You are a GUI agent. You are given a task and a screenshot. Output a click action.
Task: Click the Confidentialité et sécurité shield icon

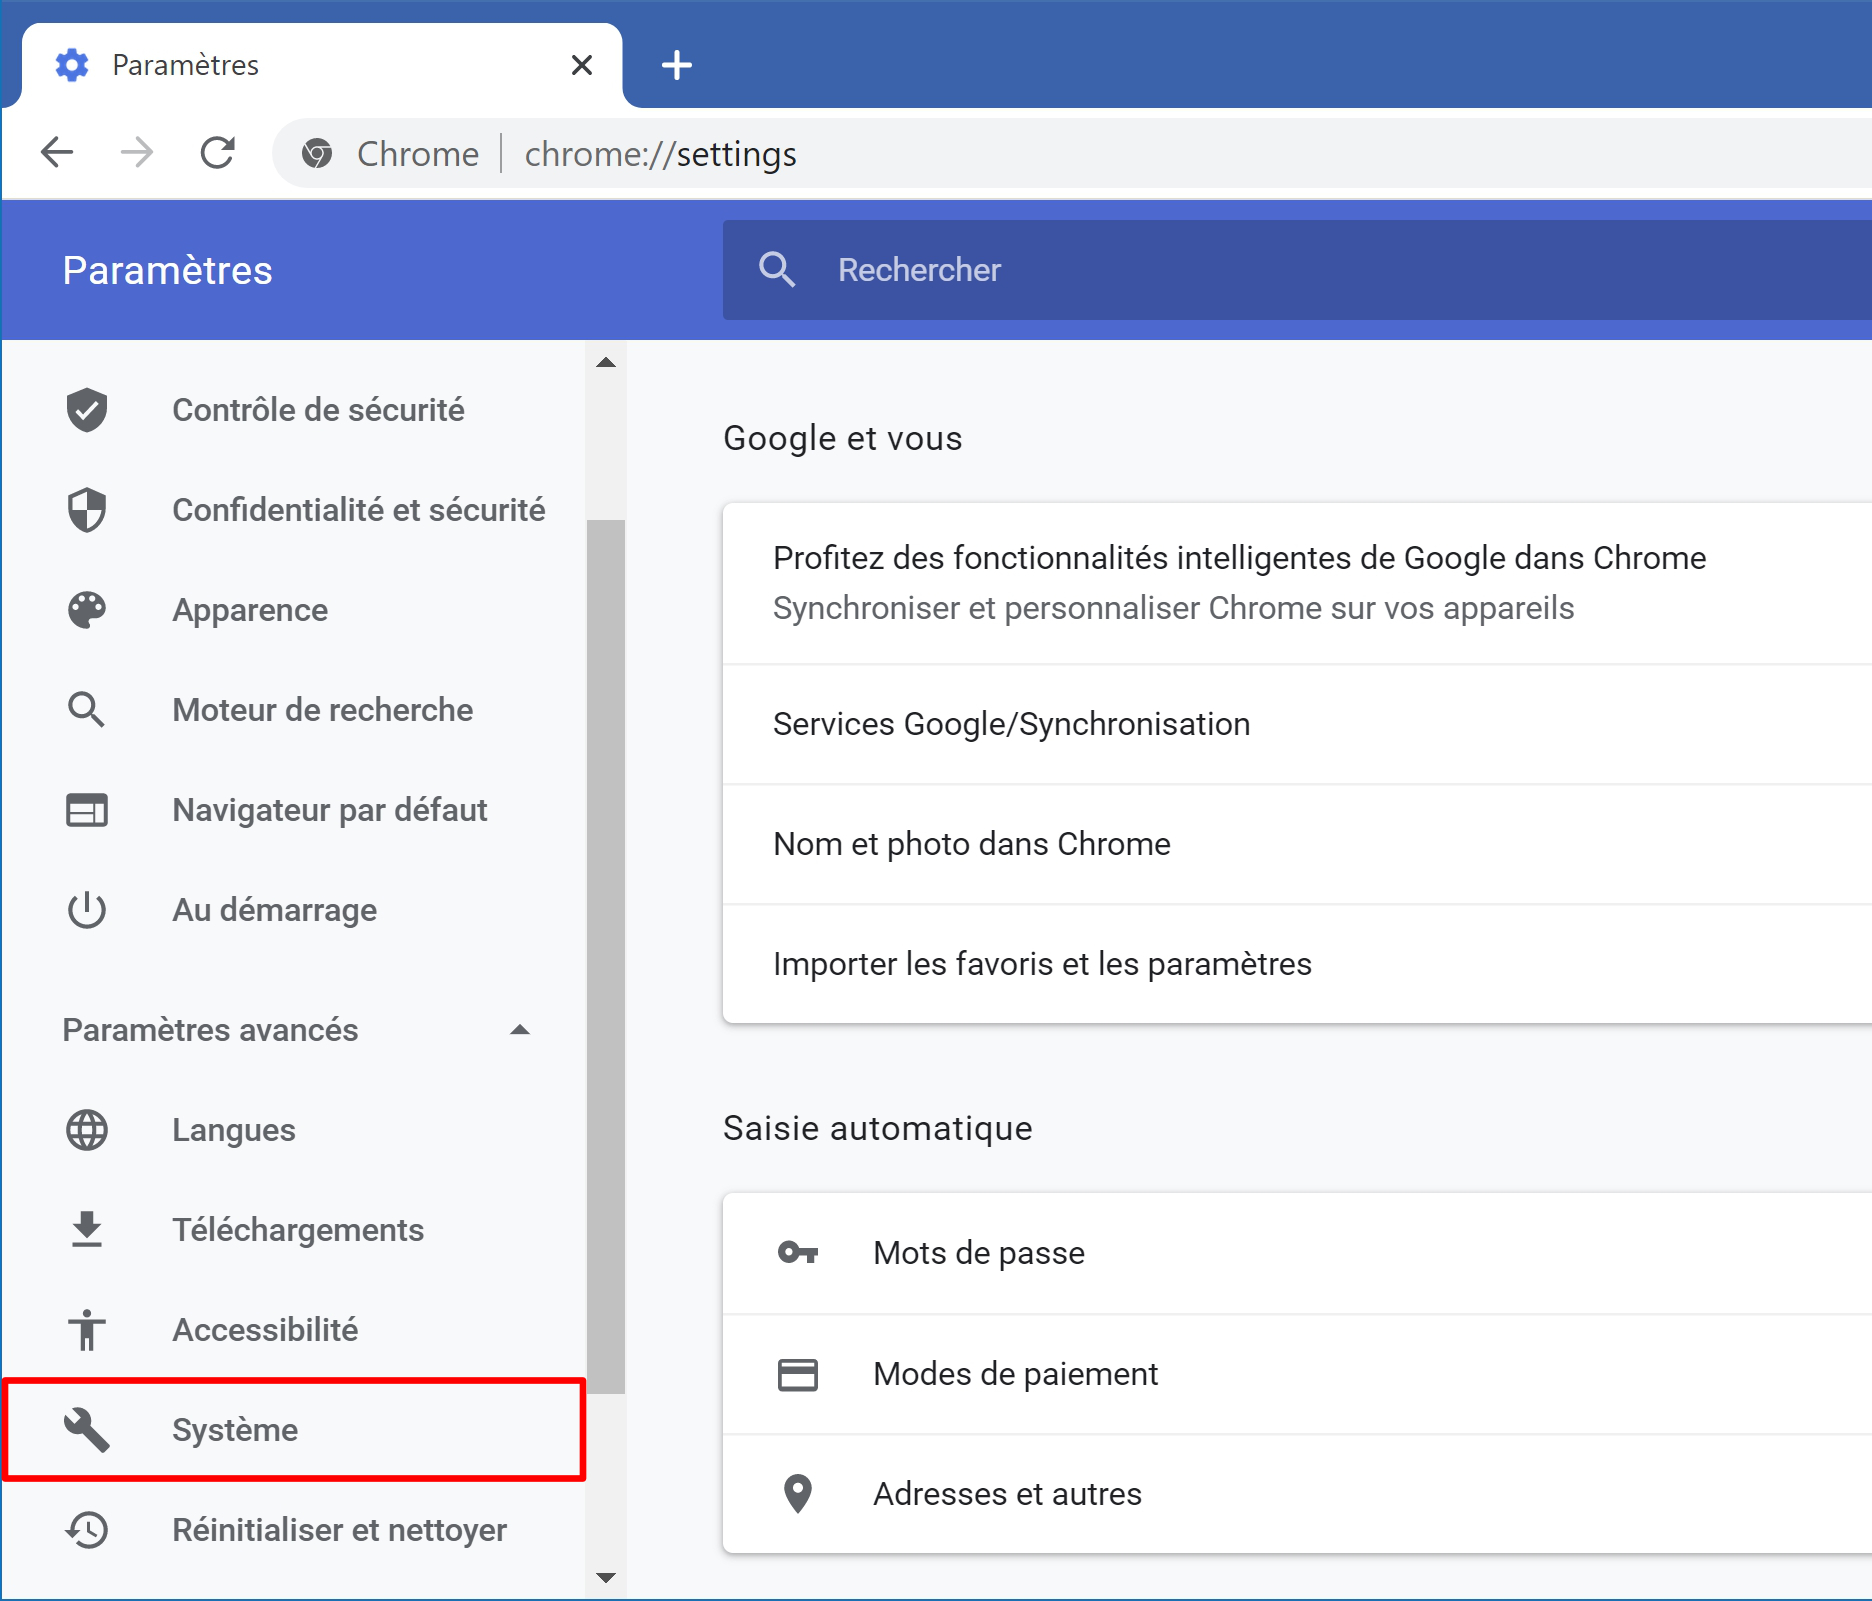[87, 510]
